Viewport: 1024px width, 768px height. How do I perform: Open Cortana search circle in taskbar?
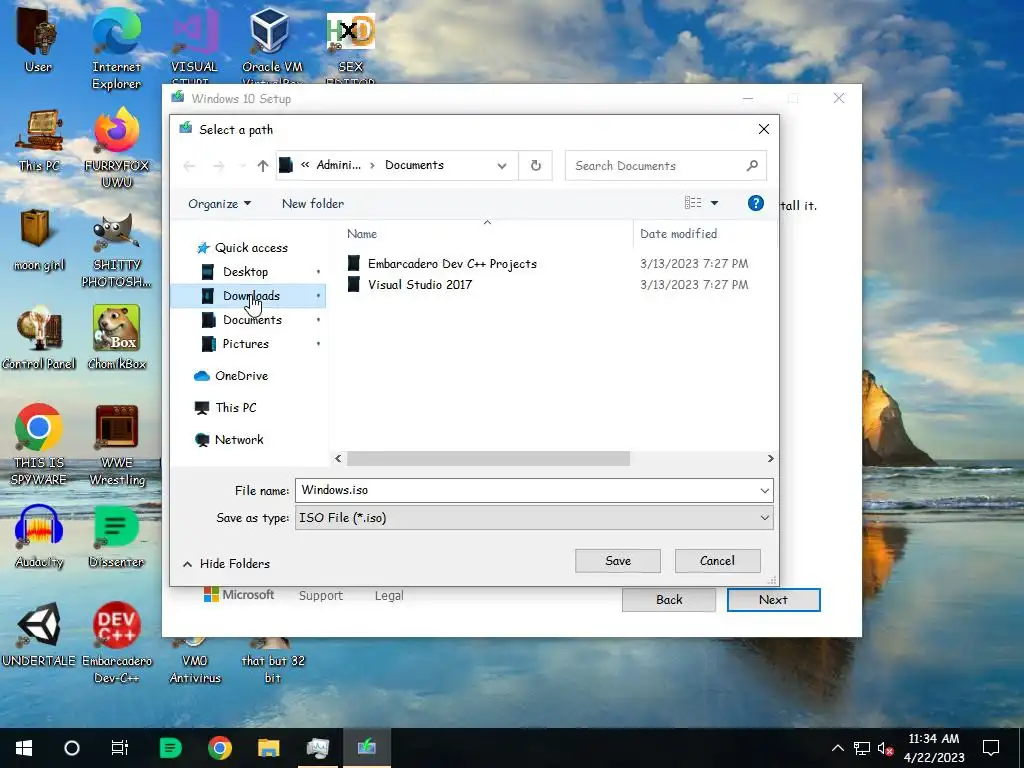[72, 748]
